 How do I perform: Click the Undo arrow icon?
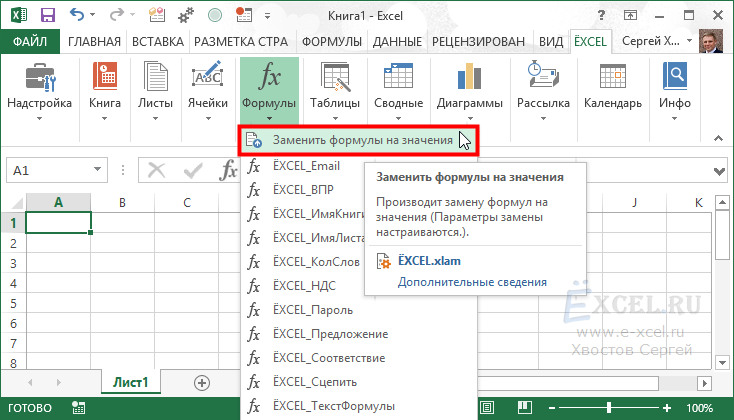tap(77, 15)
